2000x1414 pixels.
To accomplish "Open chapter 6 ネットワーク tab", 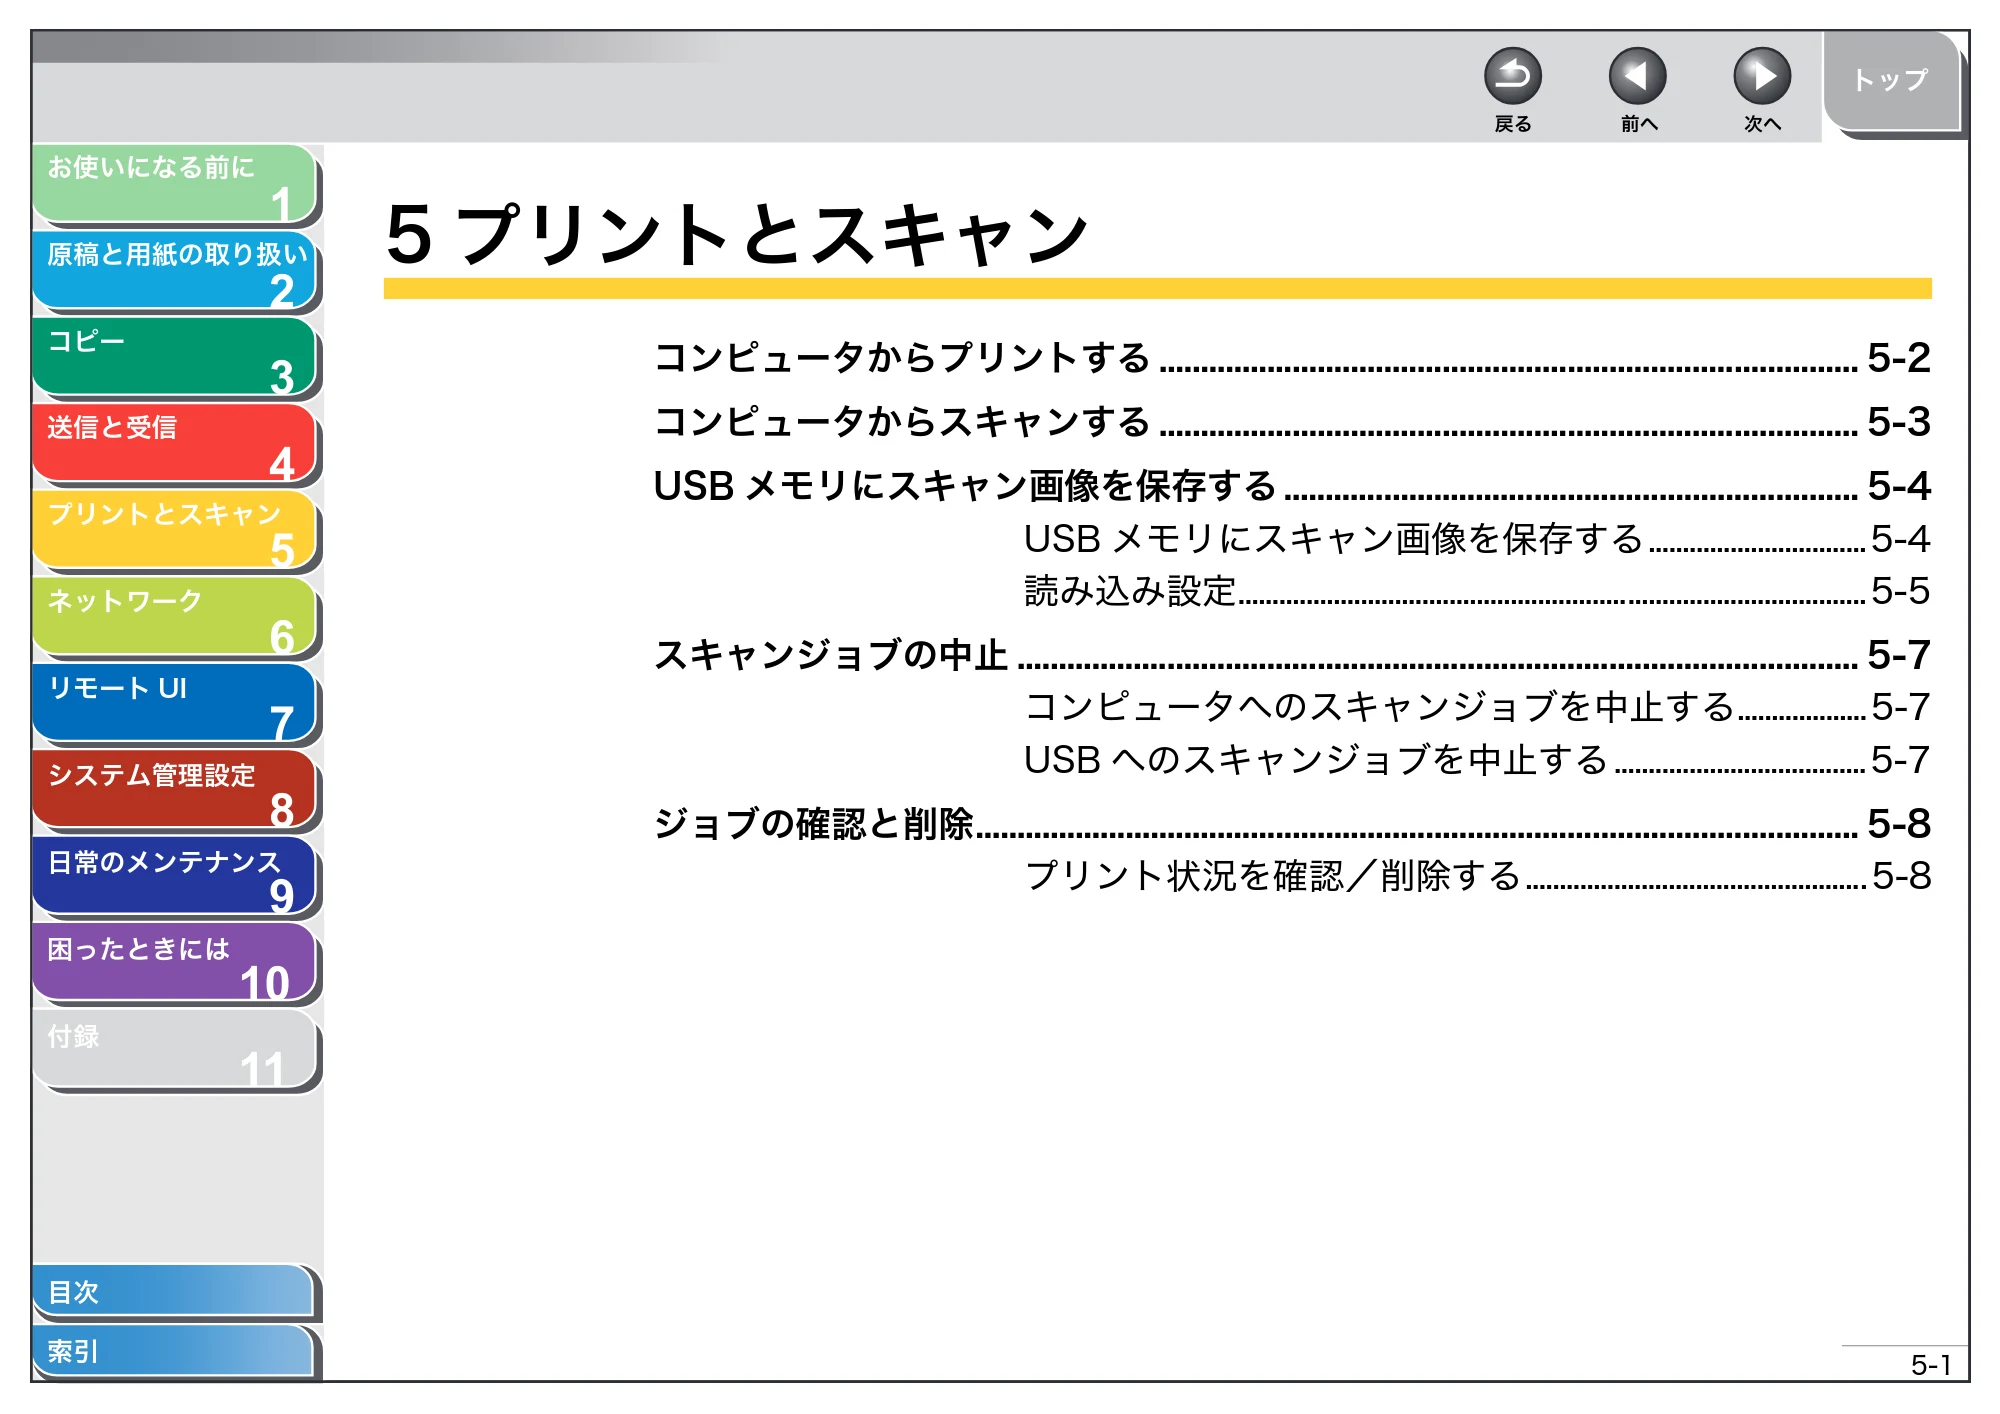I will coord(175,617).
